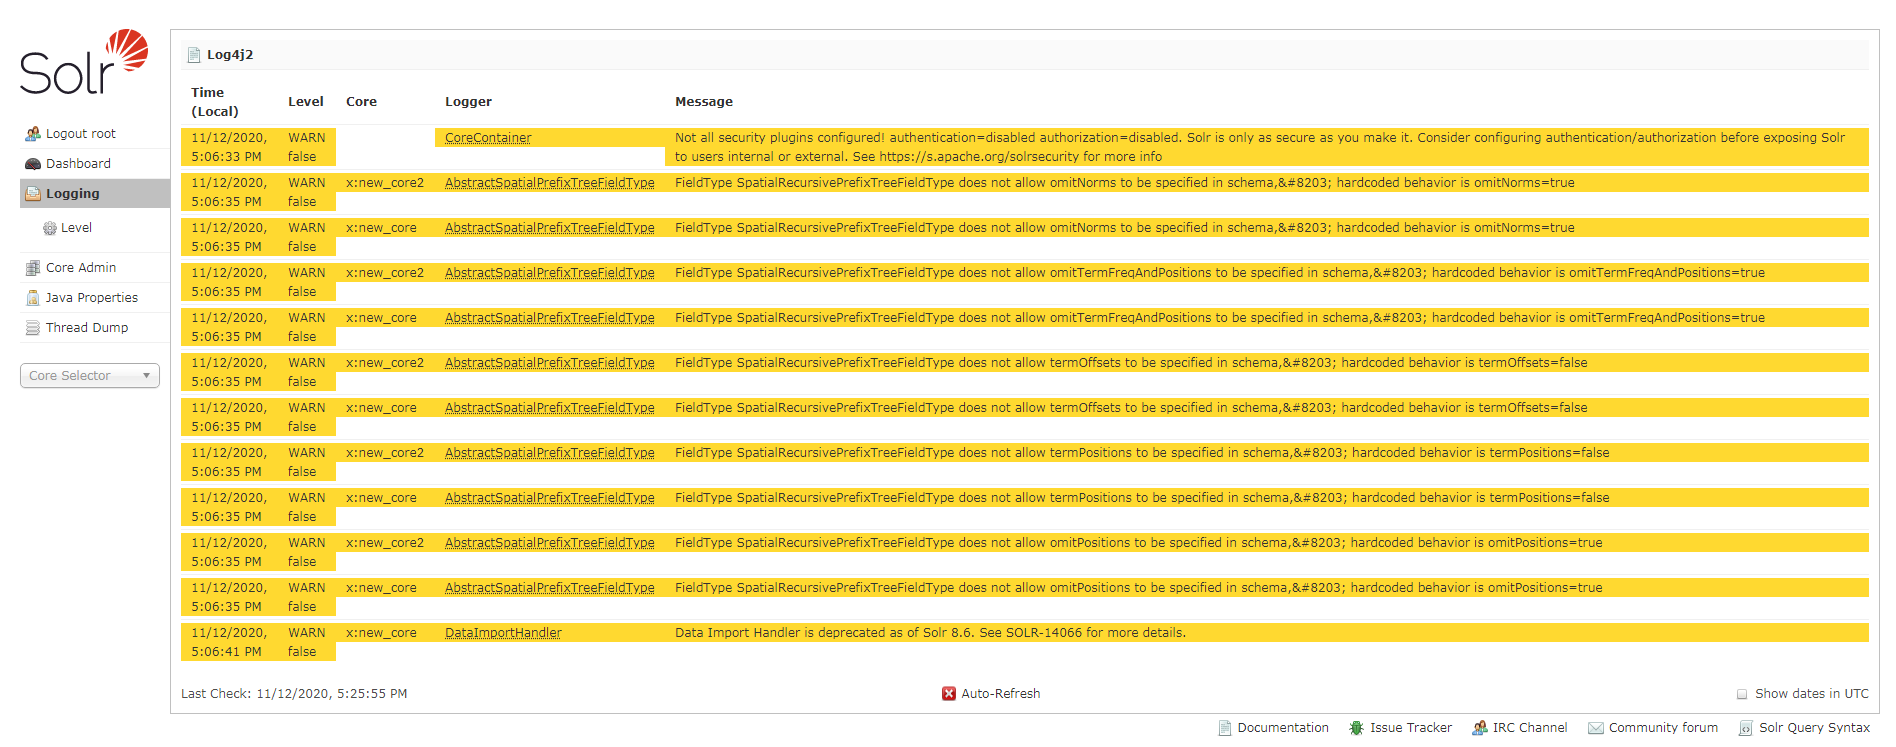1896x747 pixels.
Task: Click the Message column header
Action: (704, 102)
